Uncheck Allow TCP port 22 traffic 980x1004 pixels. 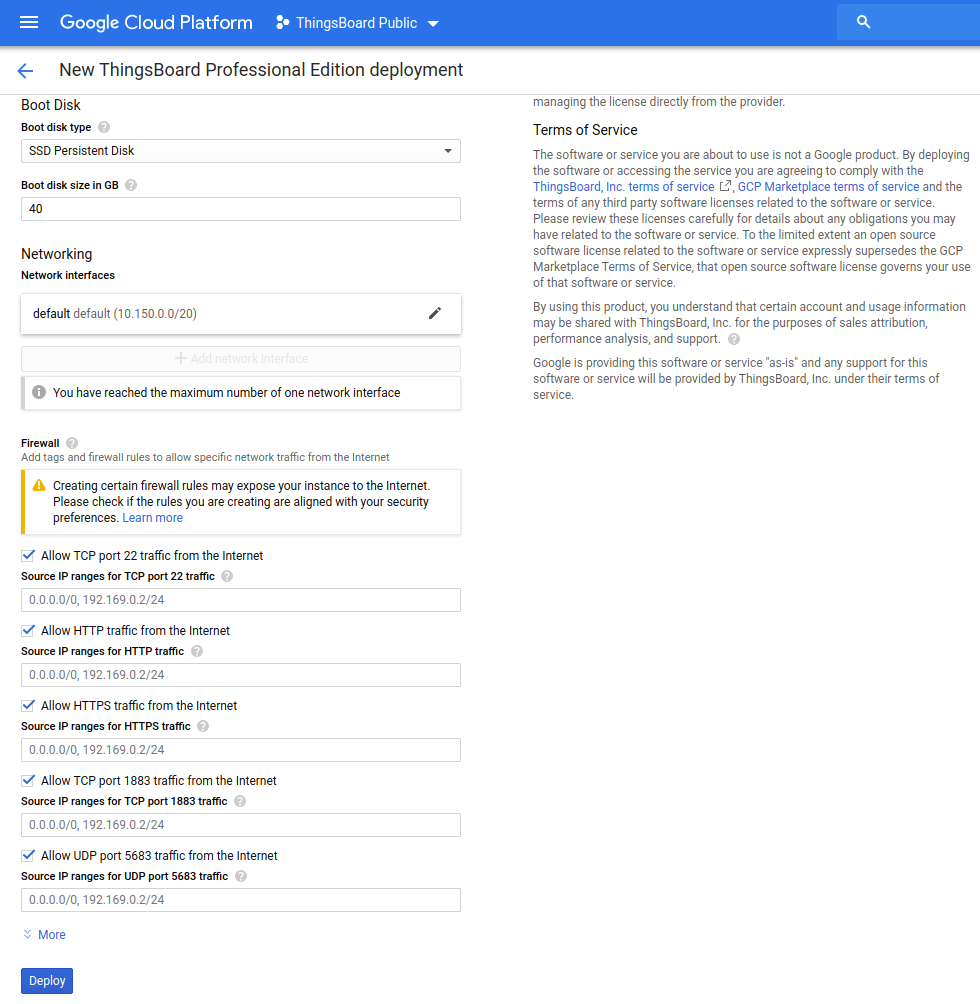pos(28,555)
